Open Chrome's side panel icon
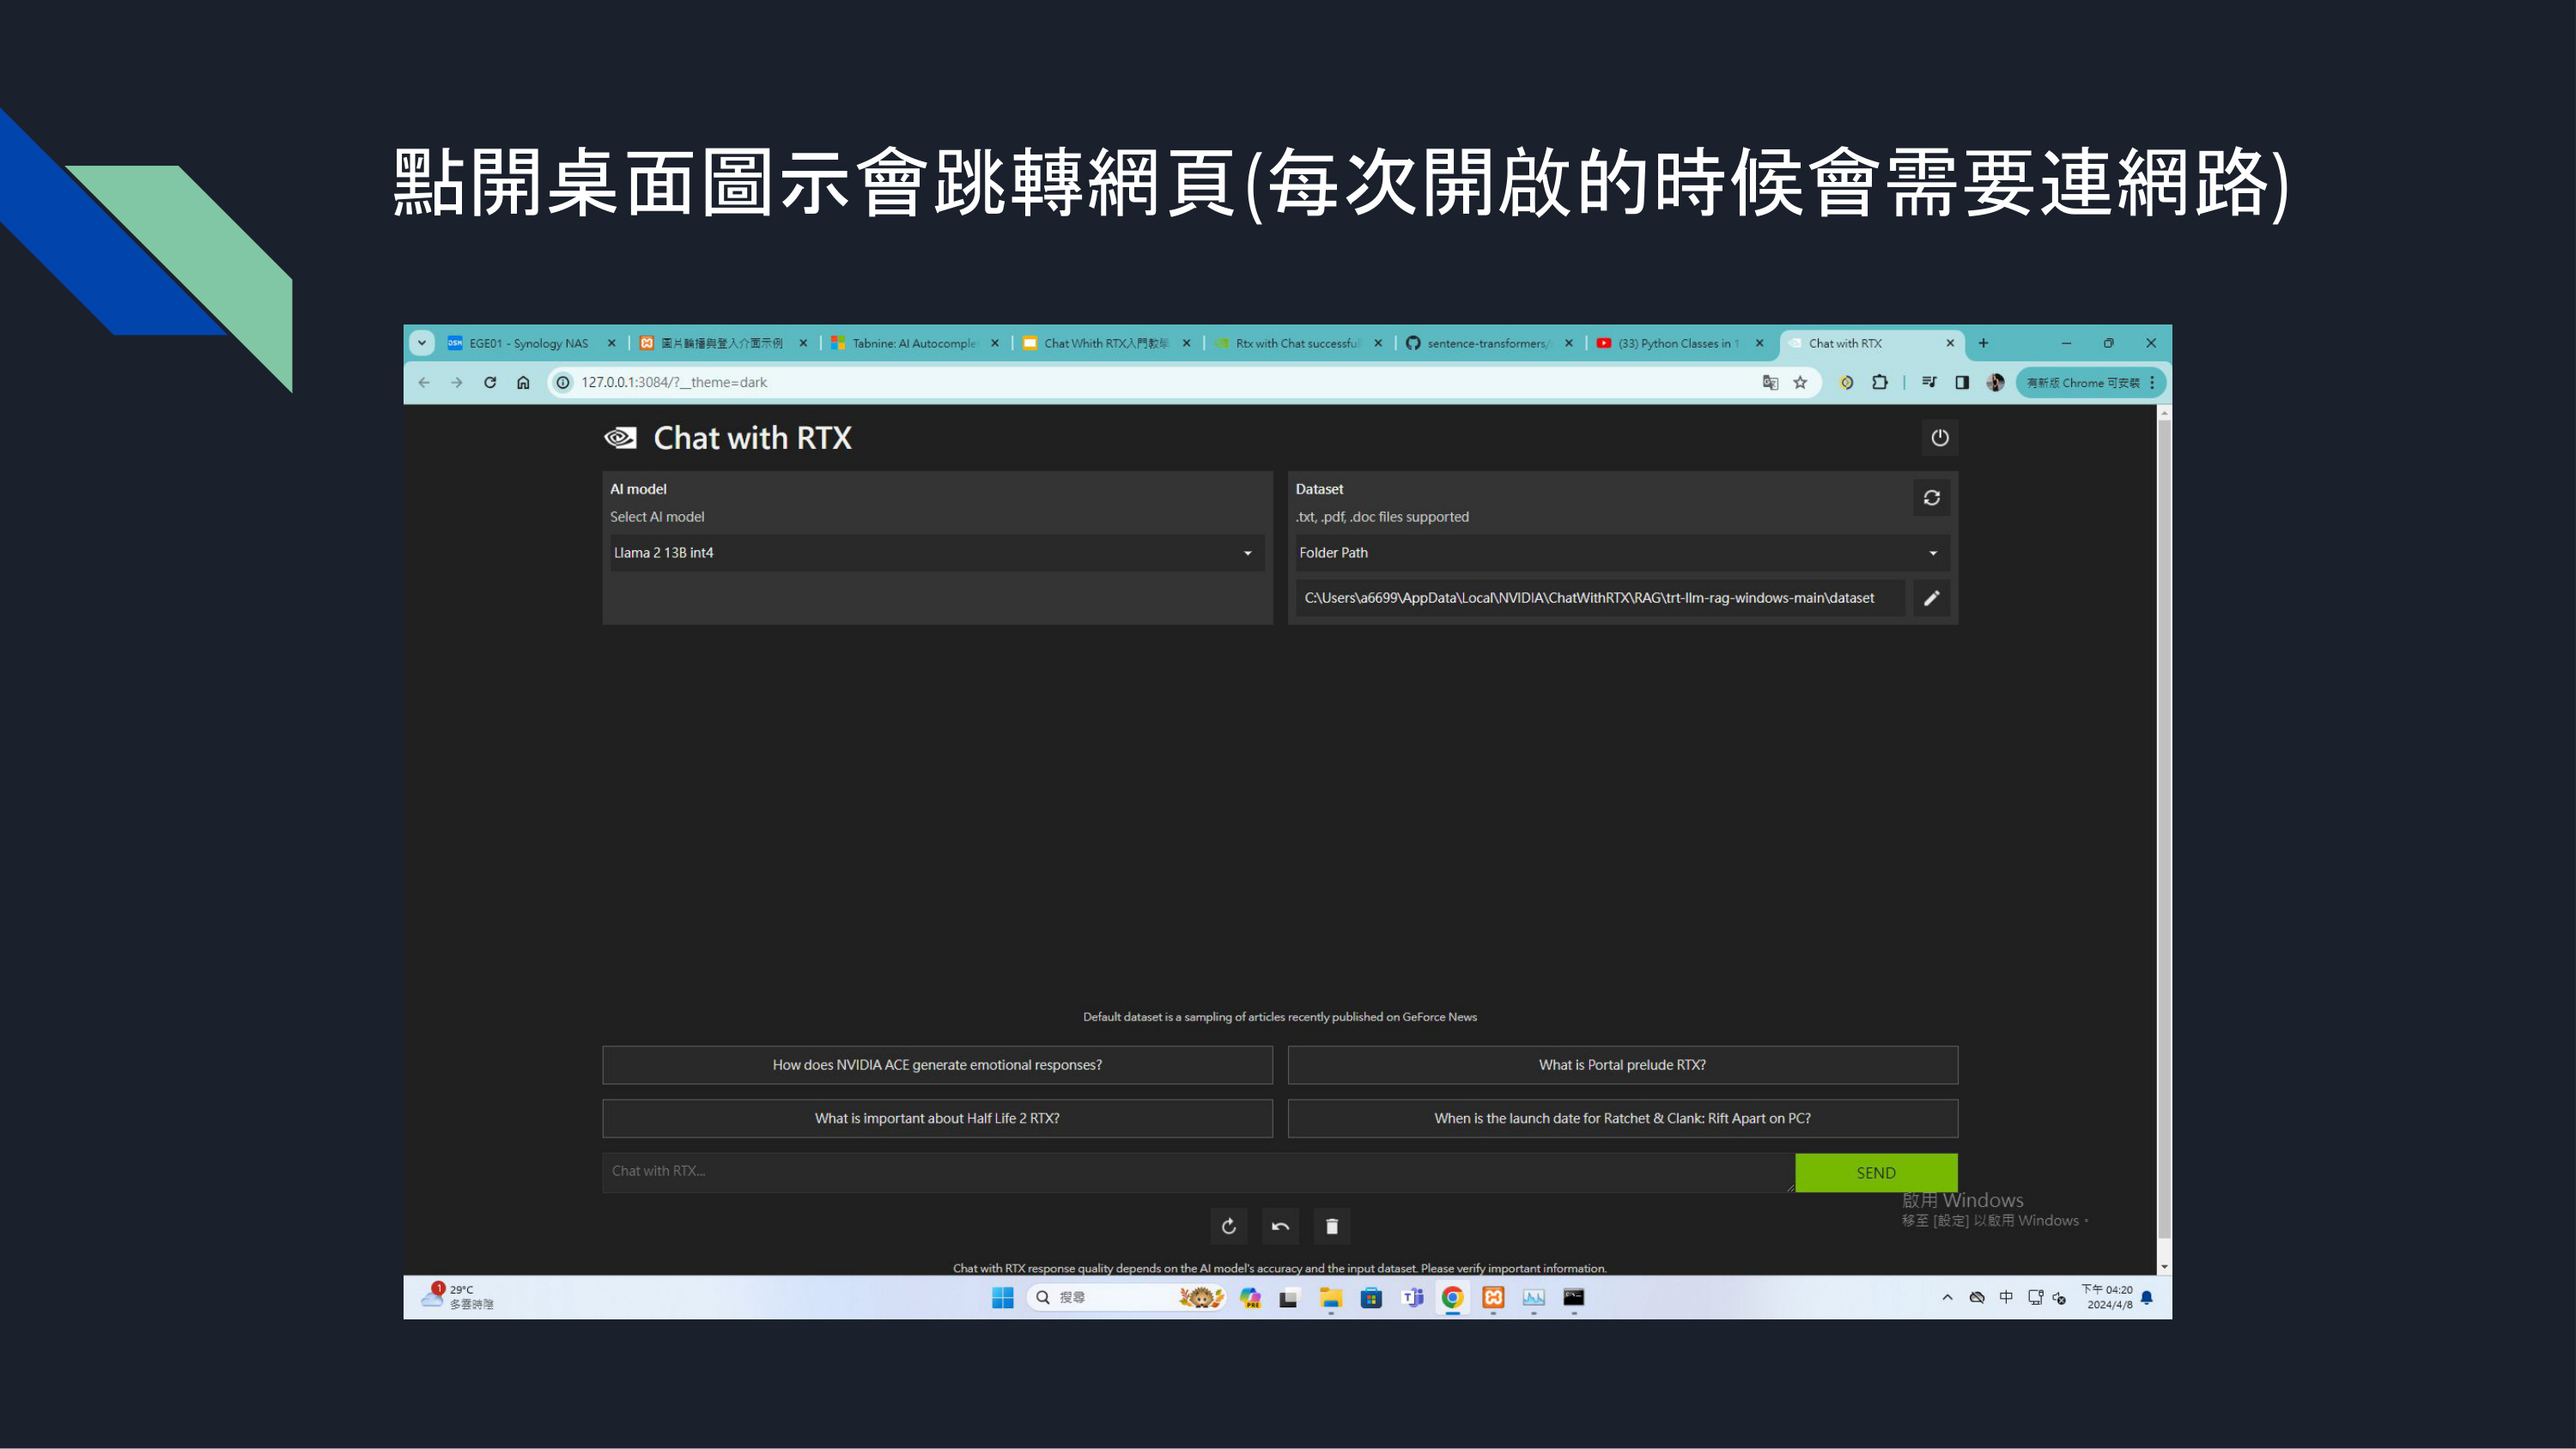 (1962, 382)
